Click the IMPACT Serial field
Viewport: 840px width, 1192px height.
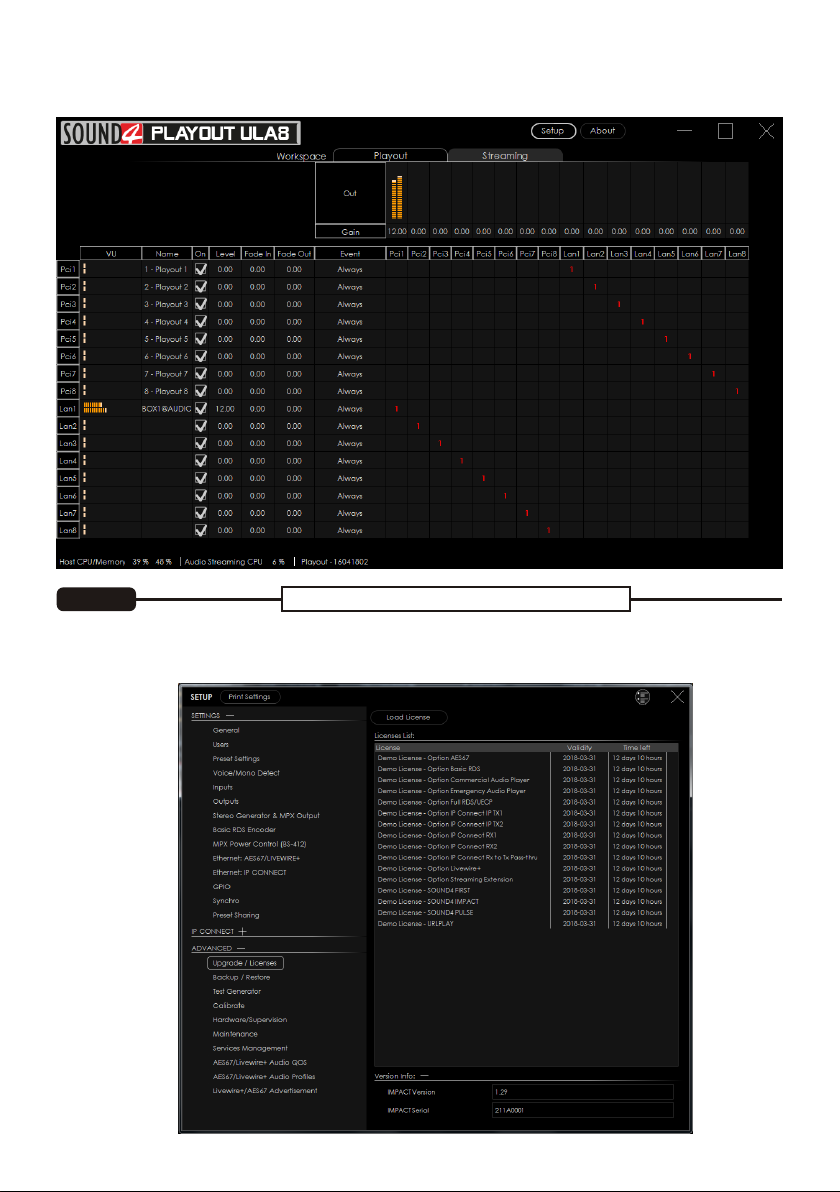point(583,1110)
